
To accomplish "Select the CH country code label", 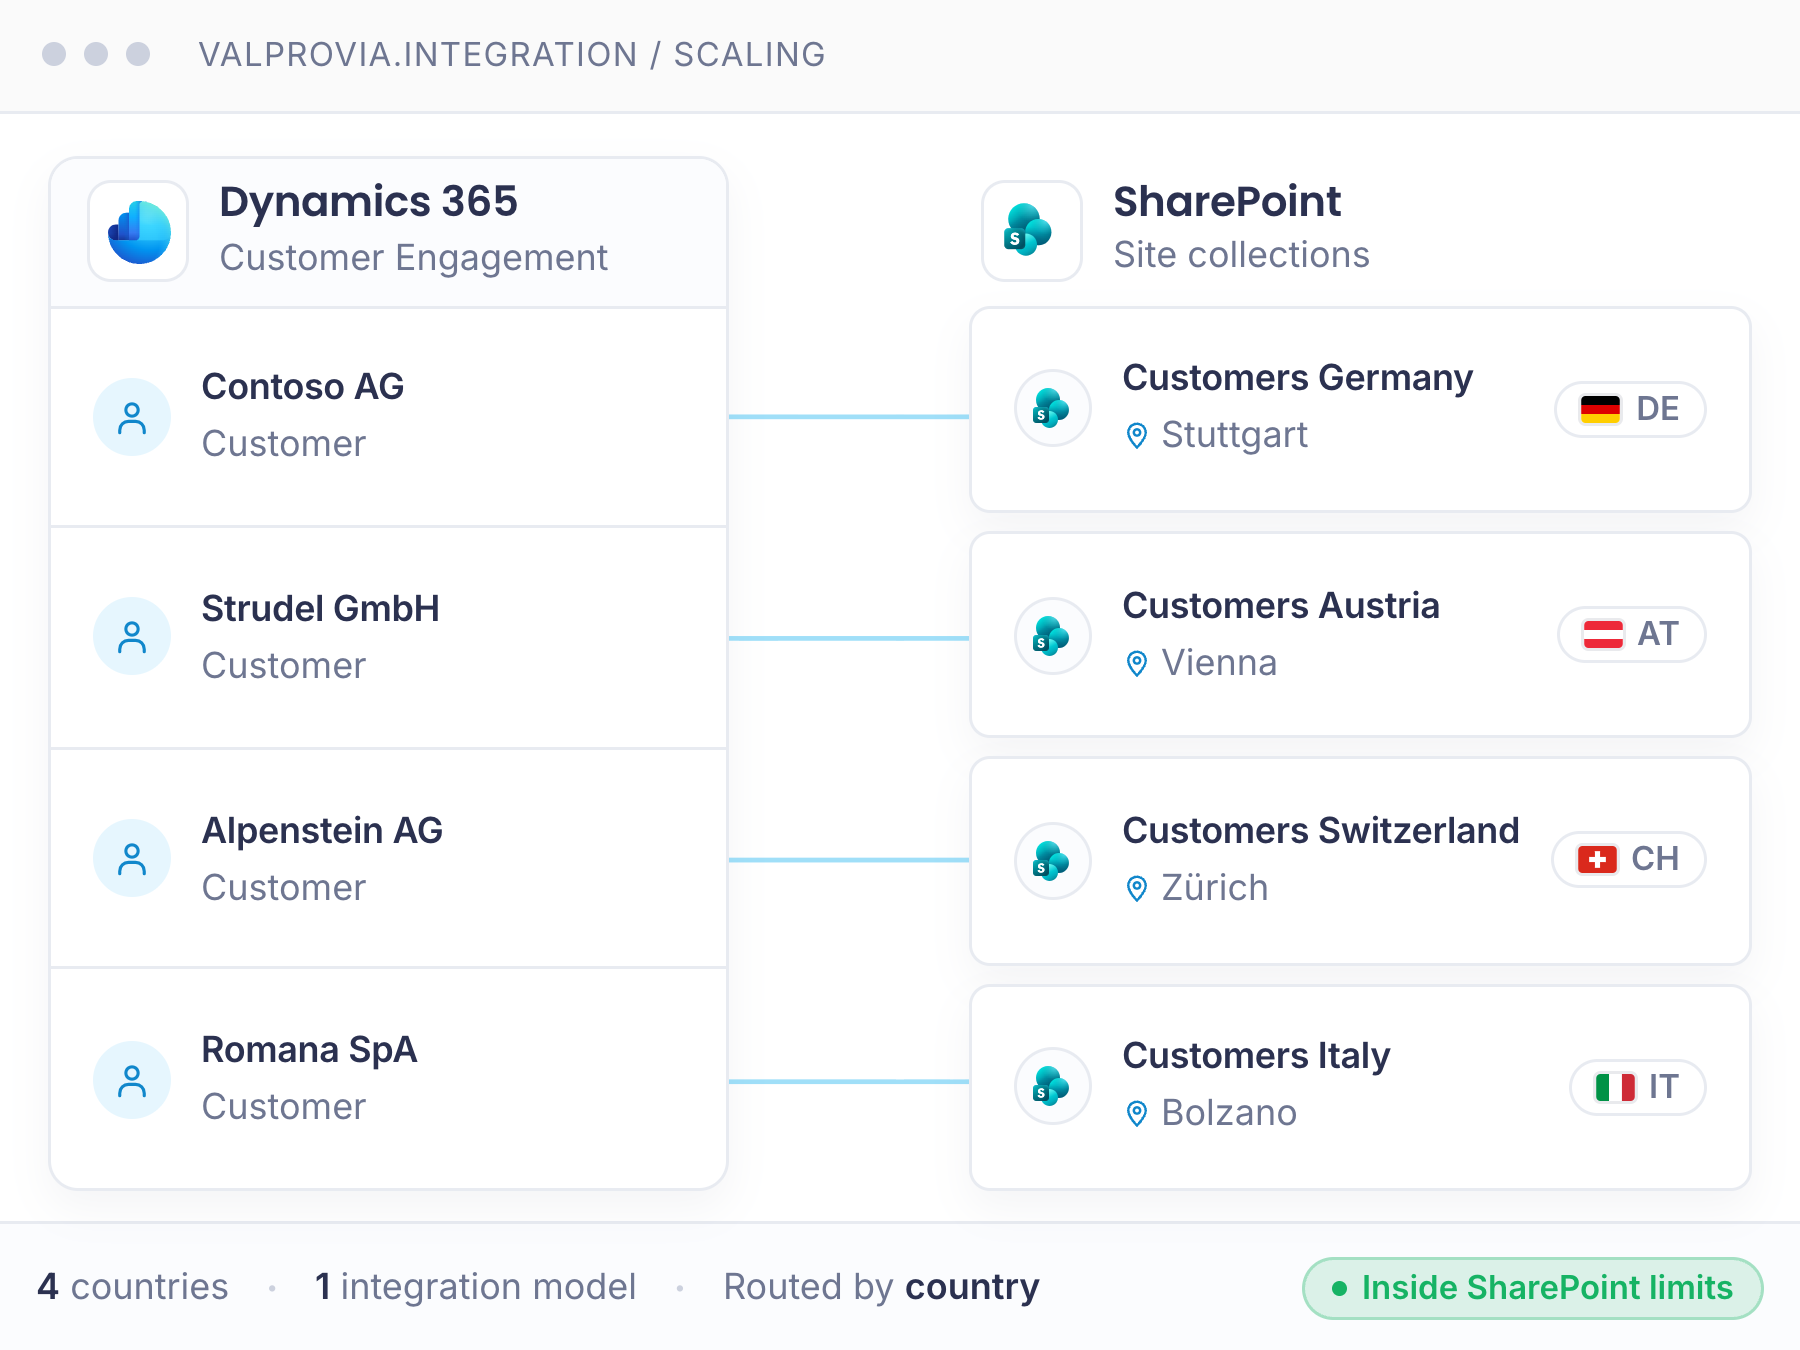I will (1655, 859).
